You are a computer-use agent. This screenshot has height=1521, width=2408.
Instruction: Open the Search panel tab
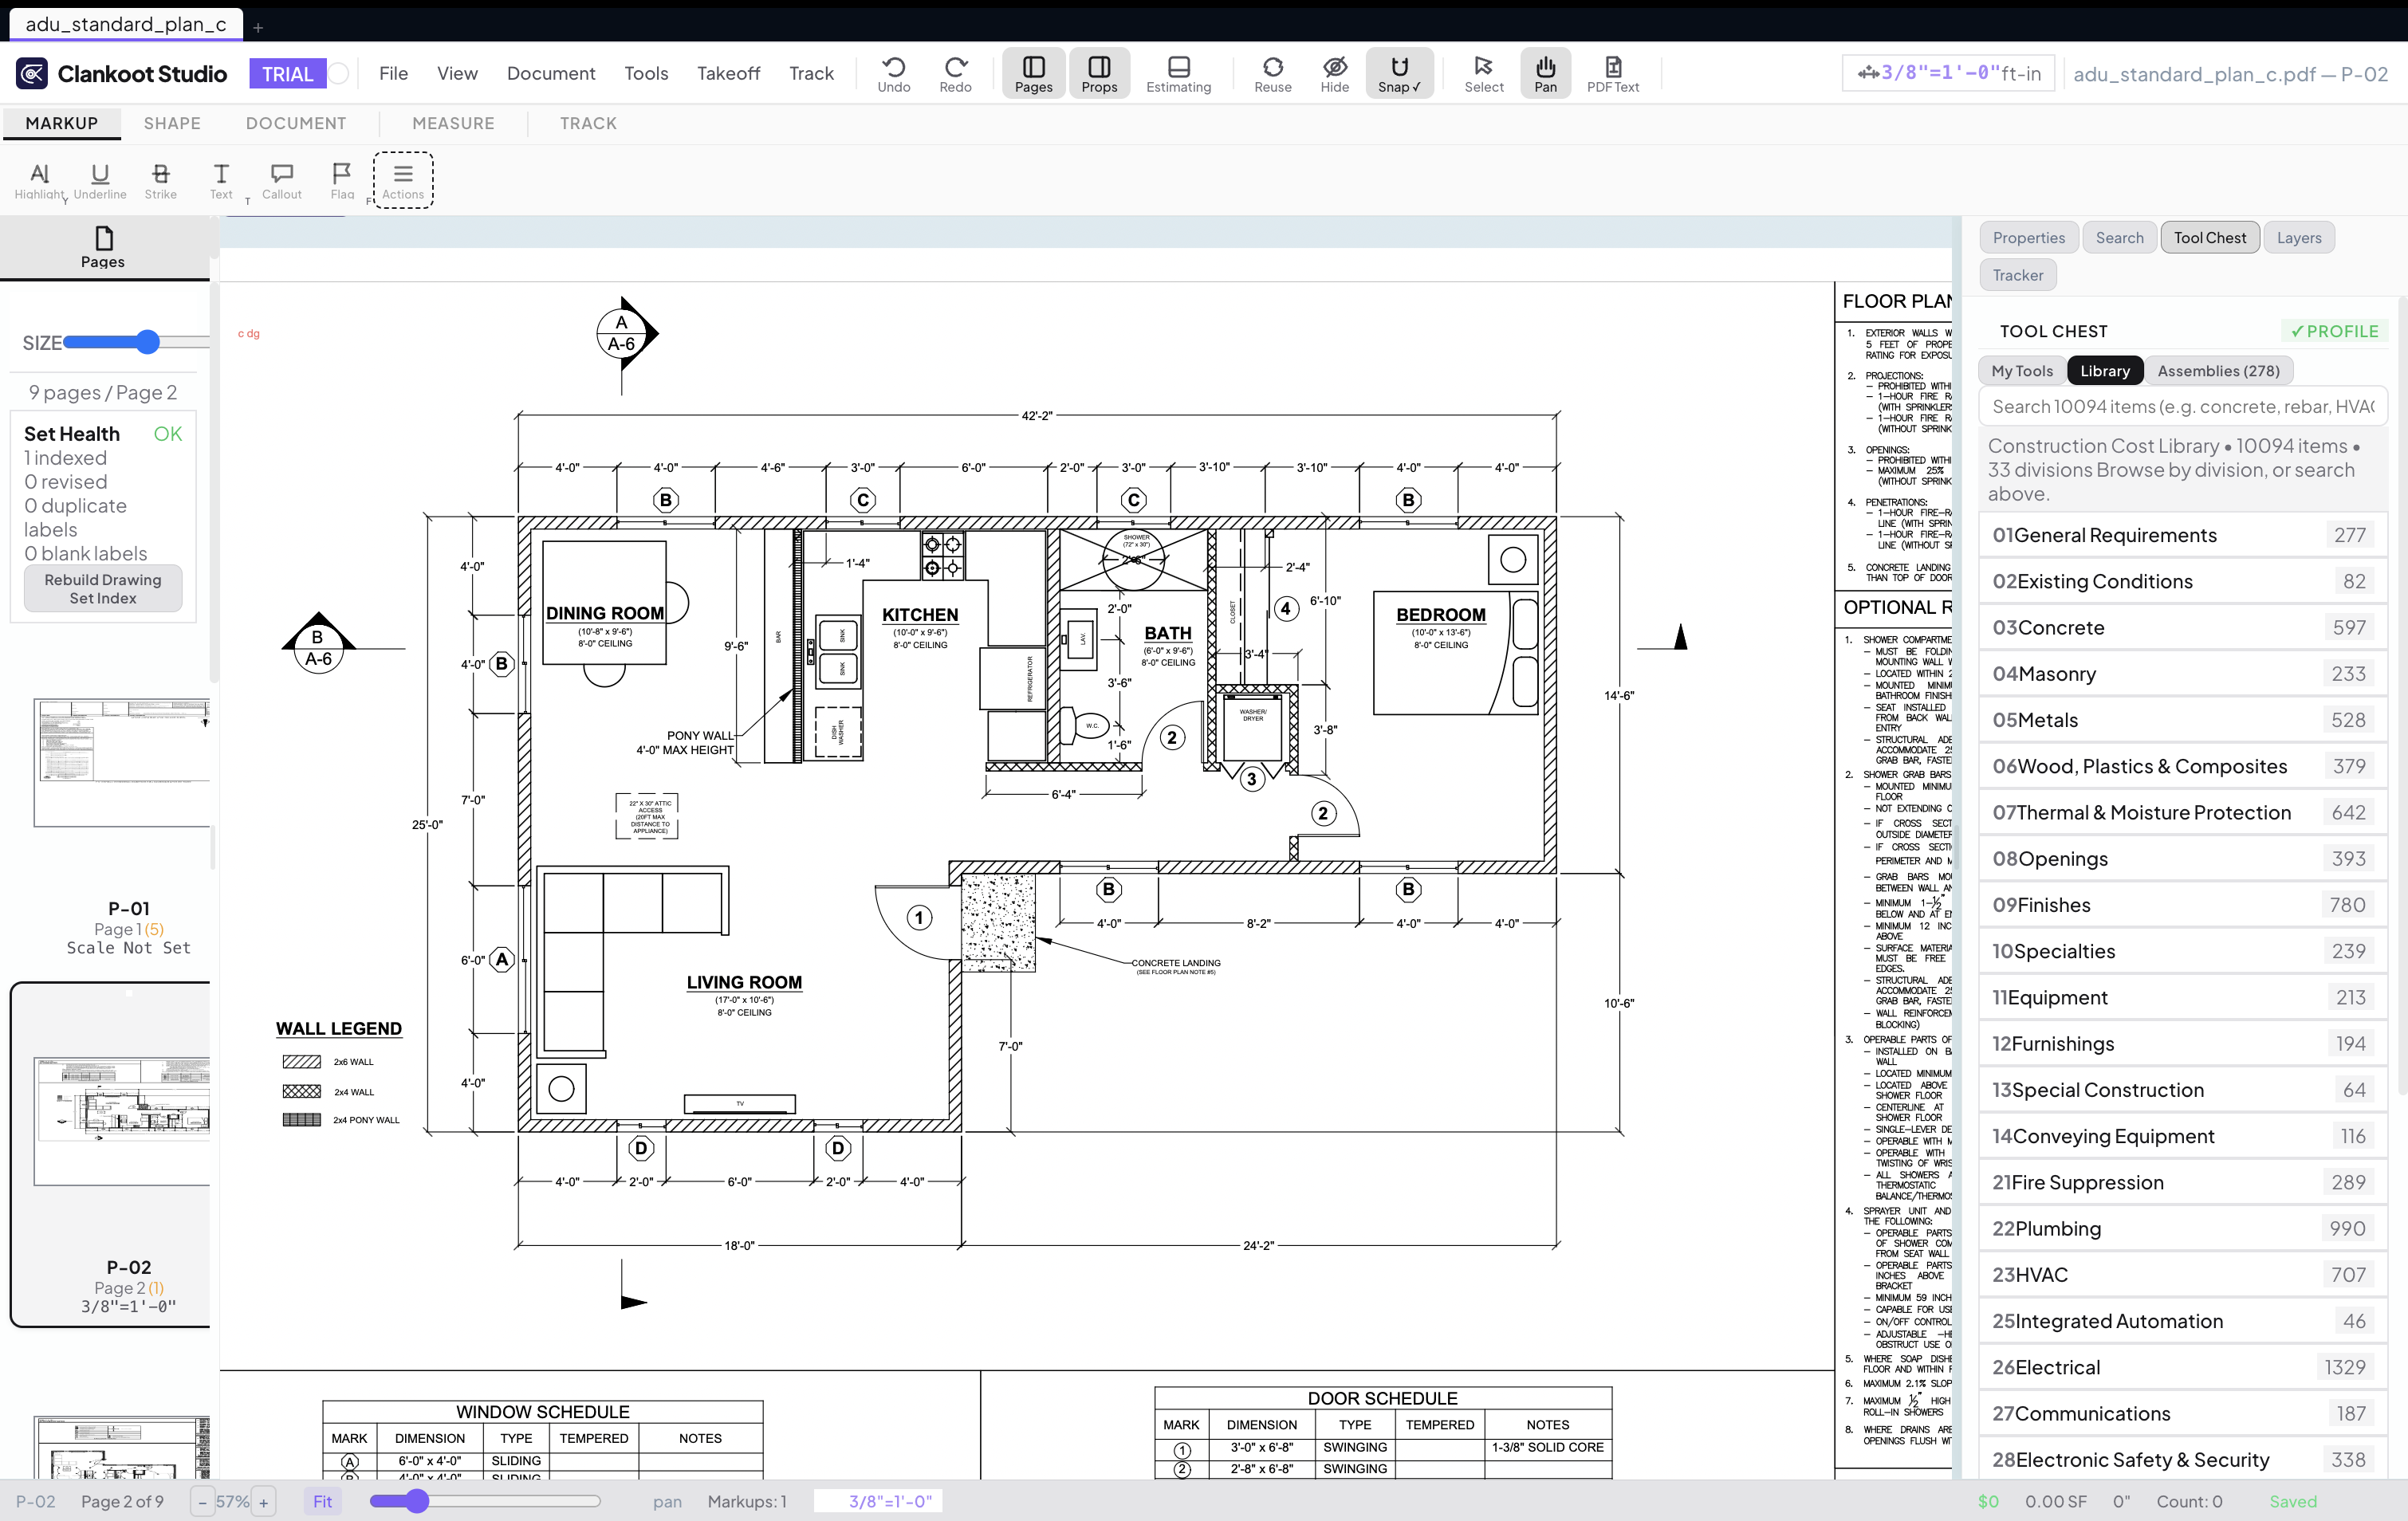pyautogui.click(x=2119, y=237)
